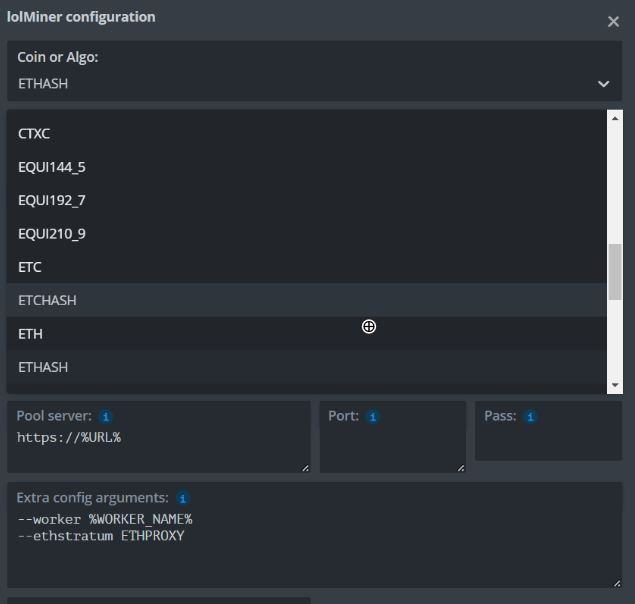
Task: Show Pass info icon
Action: 530,416
